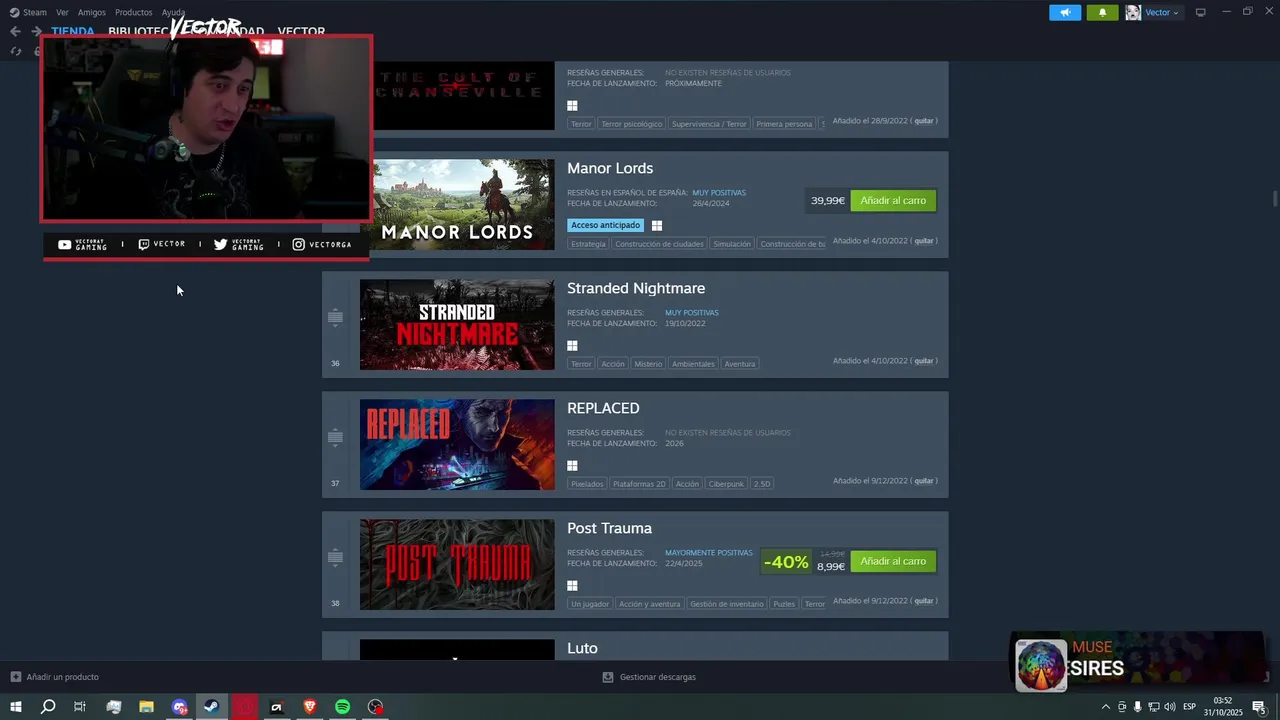The height and width of the screenshot is (720, 1280).
Task: Open the Stranded Nightmare title link
Action: pos(636,288)
